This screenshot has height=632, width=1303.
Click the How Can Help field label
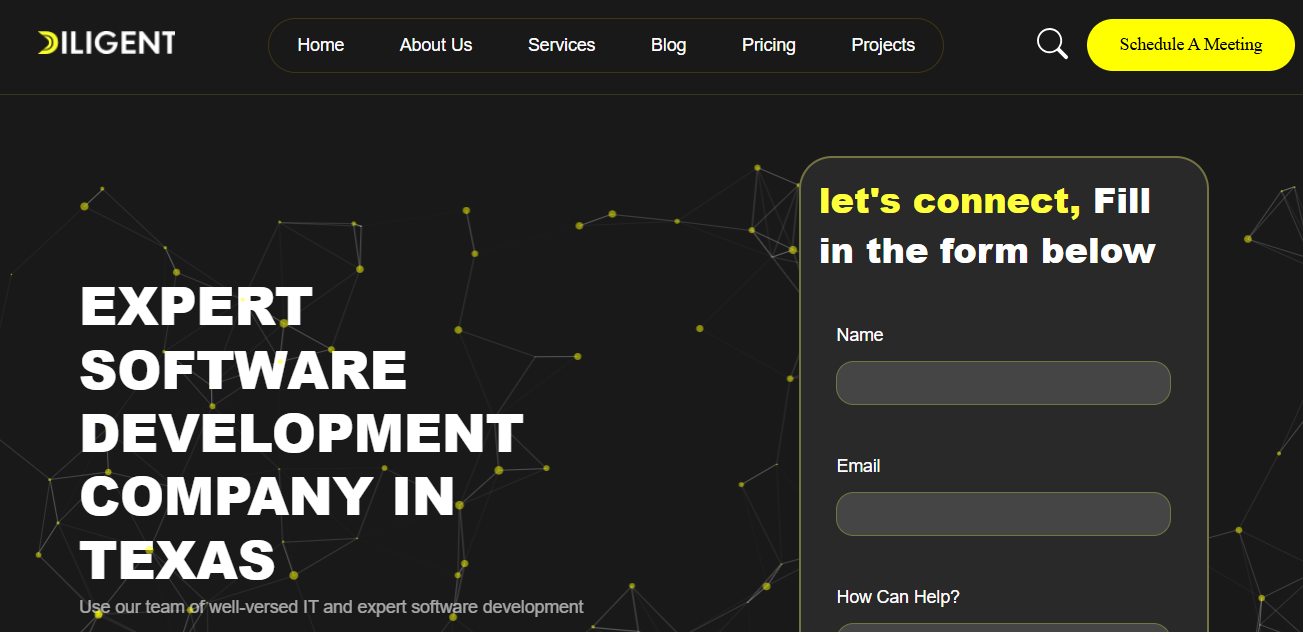point(898,596)
